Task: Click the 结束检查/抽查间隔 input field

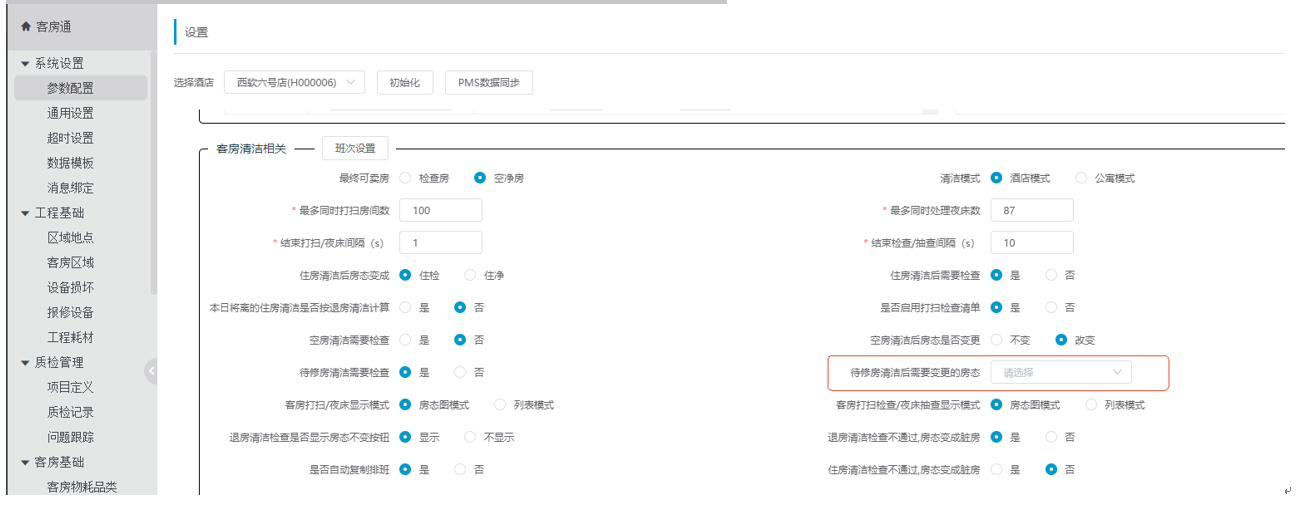Action: click(x=1032, y=242)
